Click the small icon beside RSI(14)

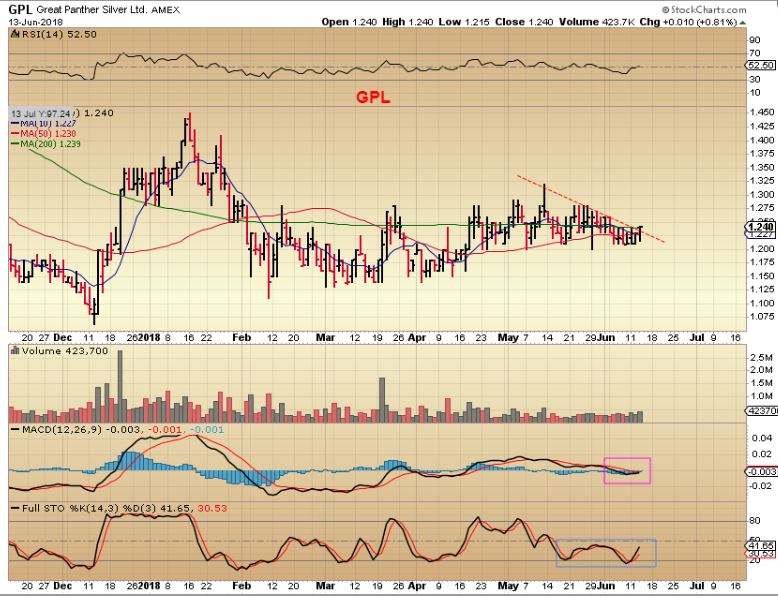(x=14, y=34)
